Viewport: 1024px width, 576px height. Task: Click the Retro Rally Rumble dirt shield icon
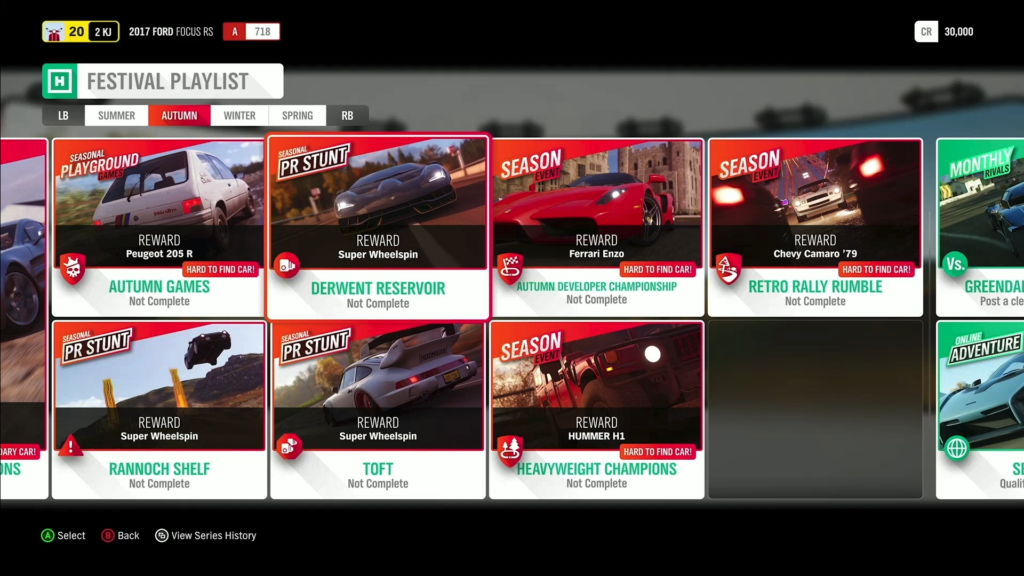coord(728,268)
